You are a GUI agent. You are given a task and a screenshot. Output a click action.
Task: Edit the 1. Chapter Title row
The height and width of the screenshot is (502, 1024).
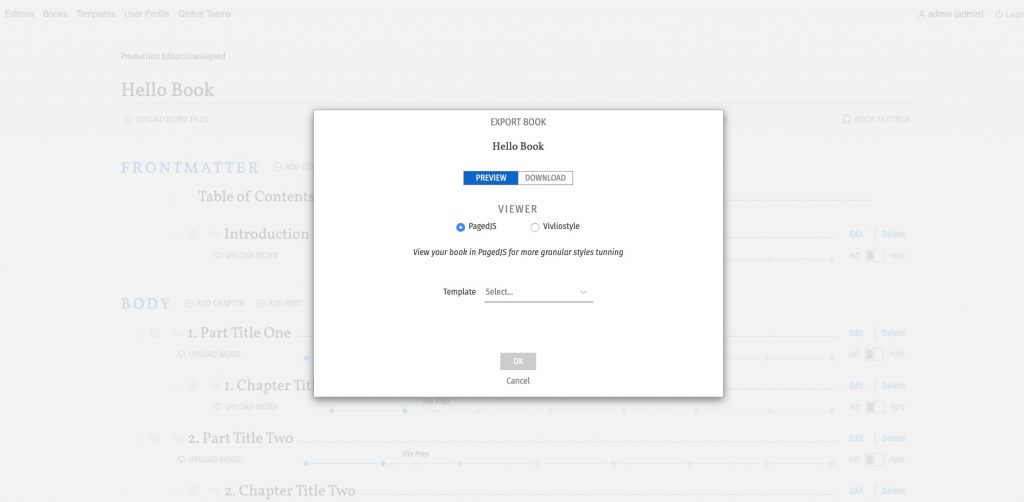coord(856,386)
